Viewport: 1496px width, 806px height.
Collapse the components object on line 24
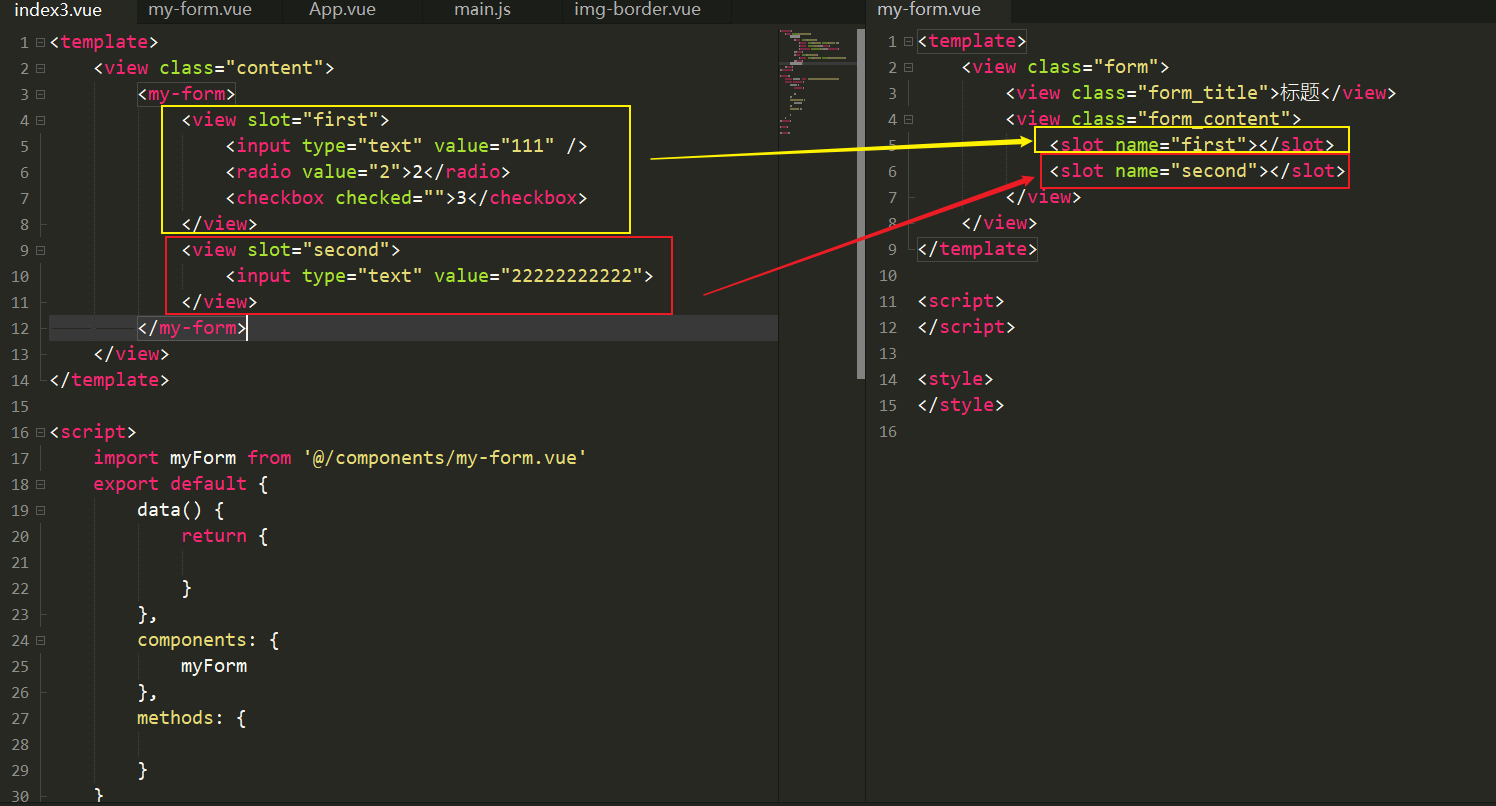tap(40, 640)
